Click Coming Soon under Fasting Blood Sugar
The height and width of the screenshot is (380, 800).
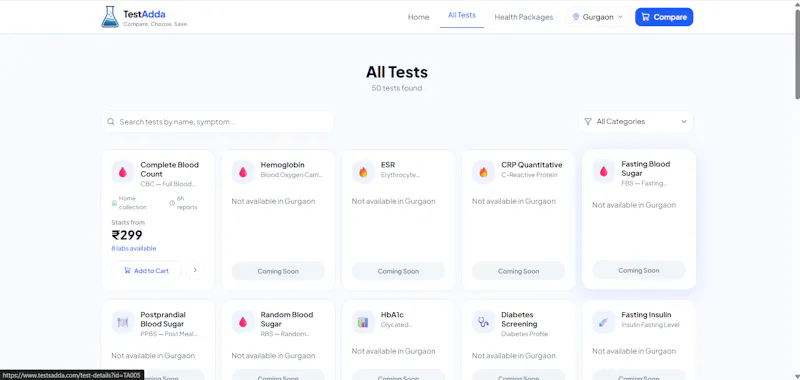[639, 270]
